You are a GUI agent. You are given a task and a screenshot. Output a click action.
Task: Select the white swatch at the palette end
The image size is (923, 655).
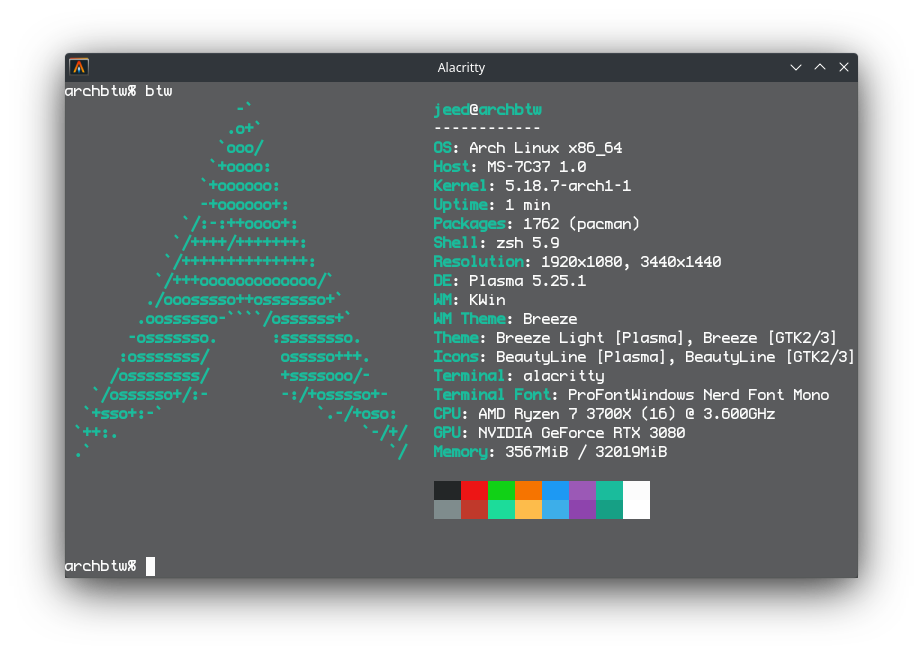[x=636, y=500]
